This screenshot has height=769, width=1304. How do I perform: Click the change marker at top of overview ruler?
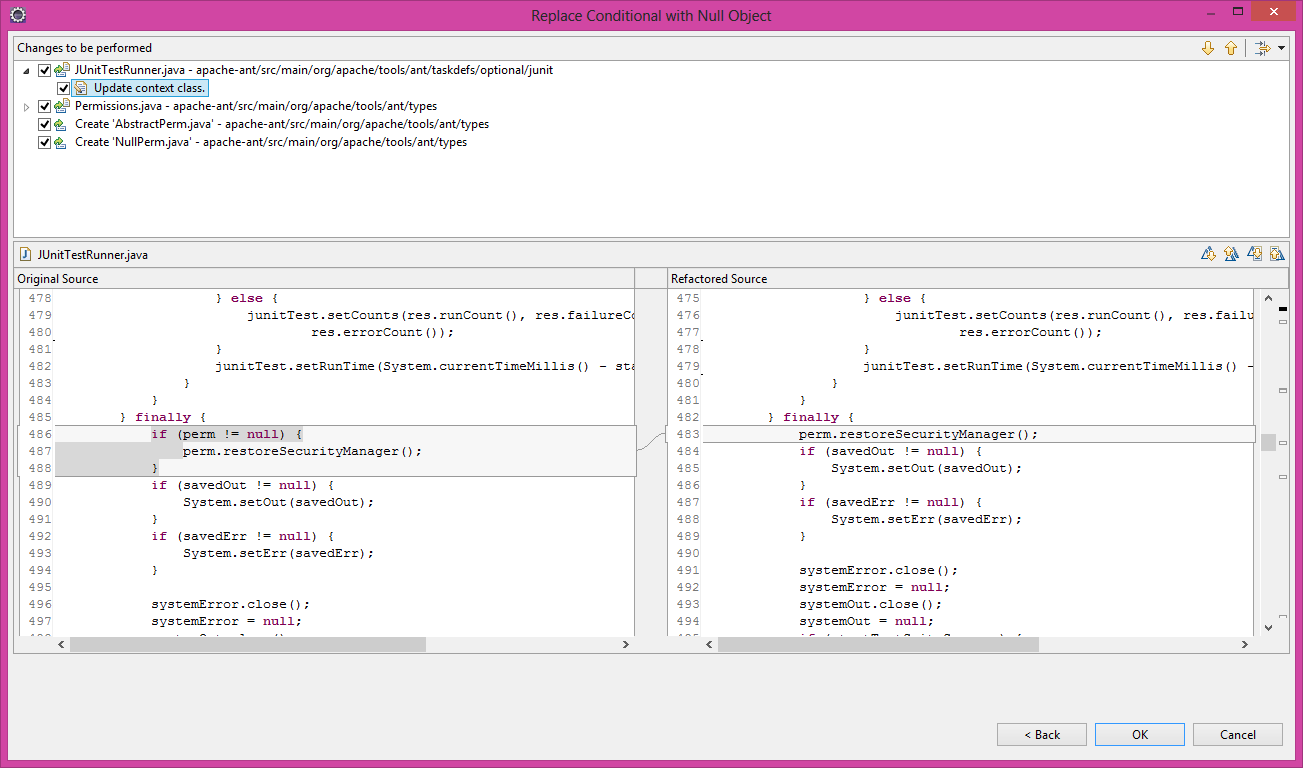(x=1283, y=308)
